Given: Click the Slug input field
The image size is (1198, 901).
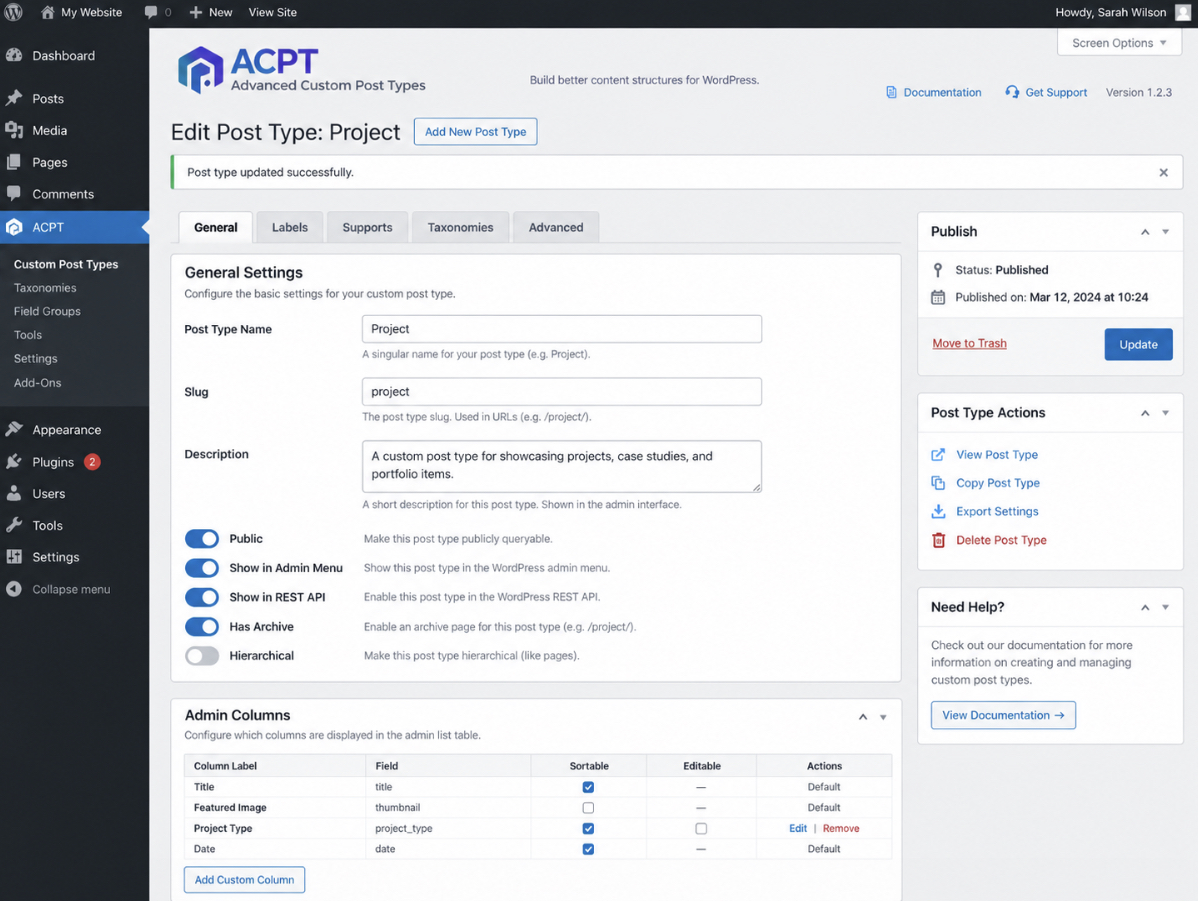Looking at the screenshot, I should (x=562, y=391).
